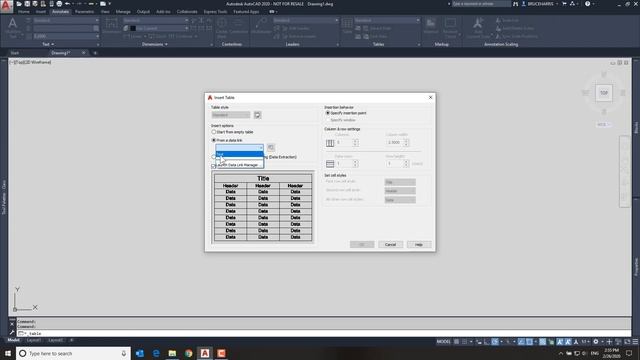Click the Data Link Manager launch icon
Image resolution: width=640 pixels, height=360 pixels.
[271, 147]
